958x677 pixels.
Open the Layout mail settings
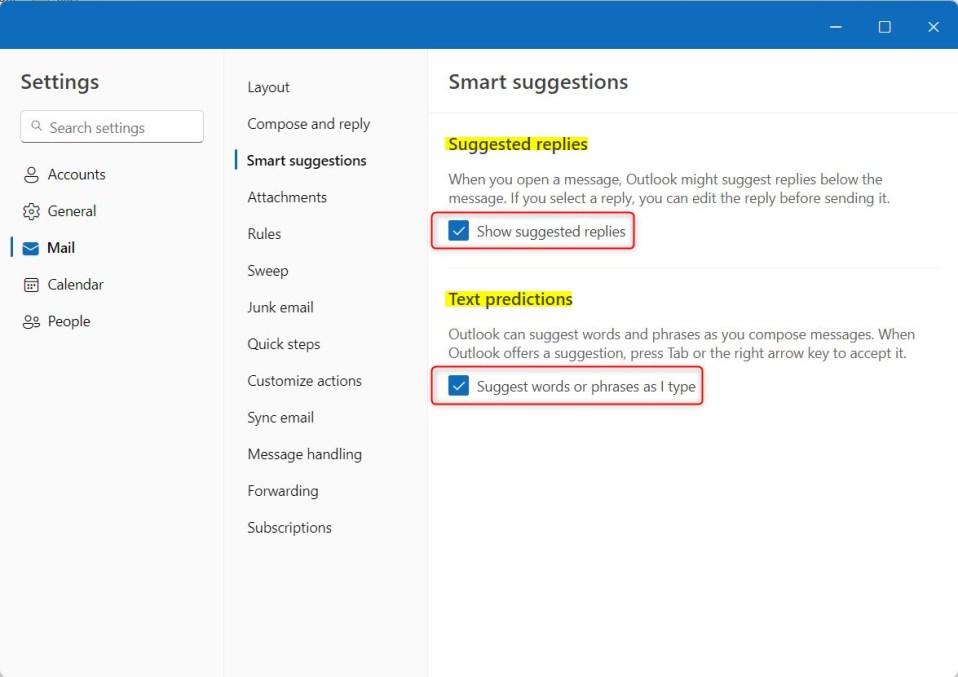coord(268,87)
